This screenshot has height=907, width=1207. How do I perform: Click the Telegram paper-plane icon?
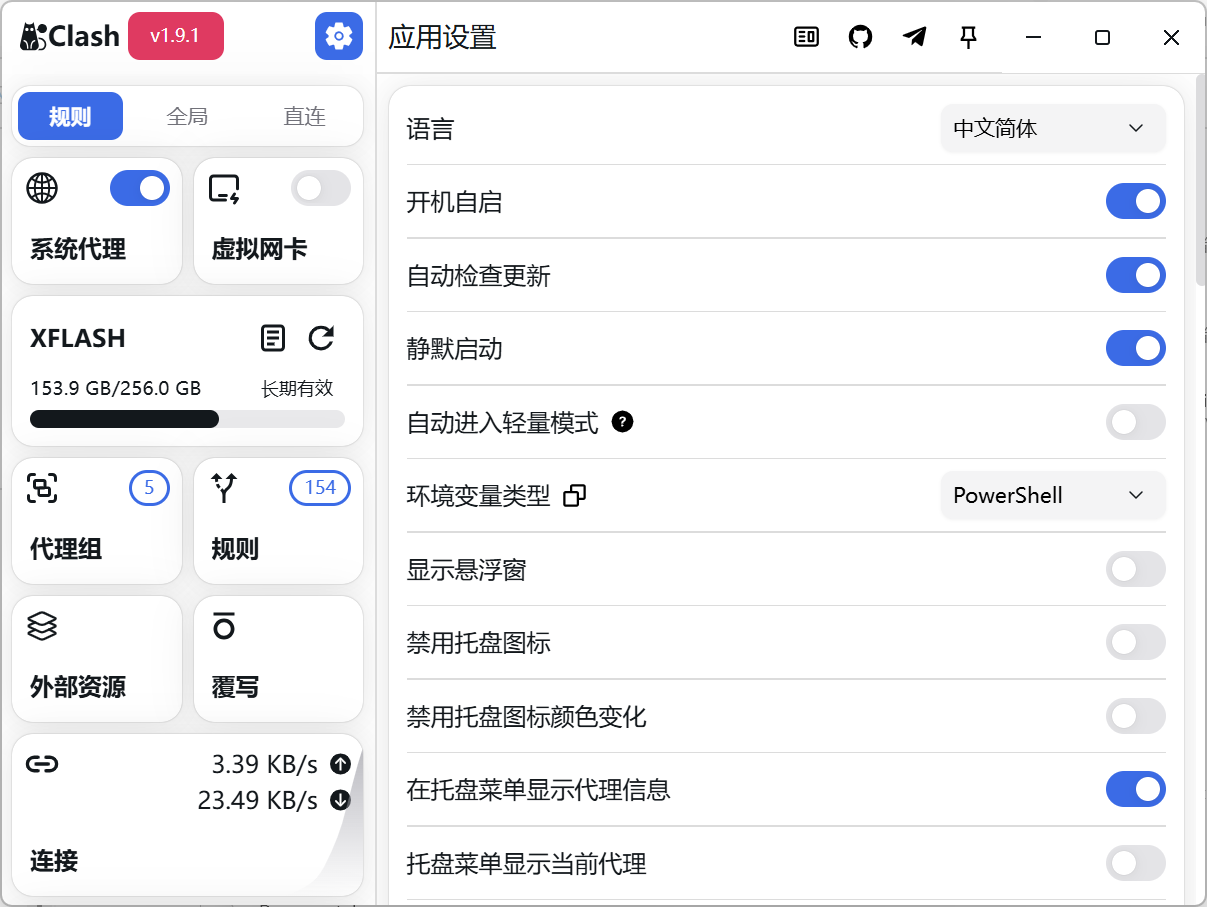914,37
